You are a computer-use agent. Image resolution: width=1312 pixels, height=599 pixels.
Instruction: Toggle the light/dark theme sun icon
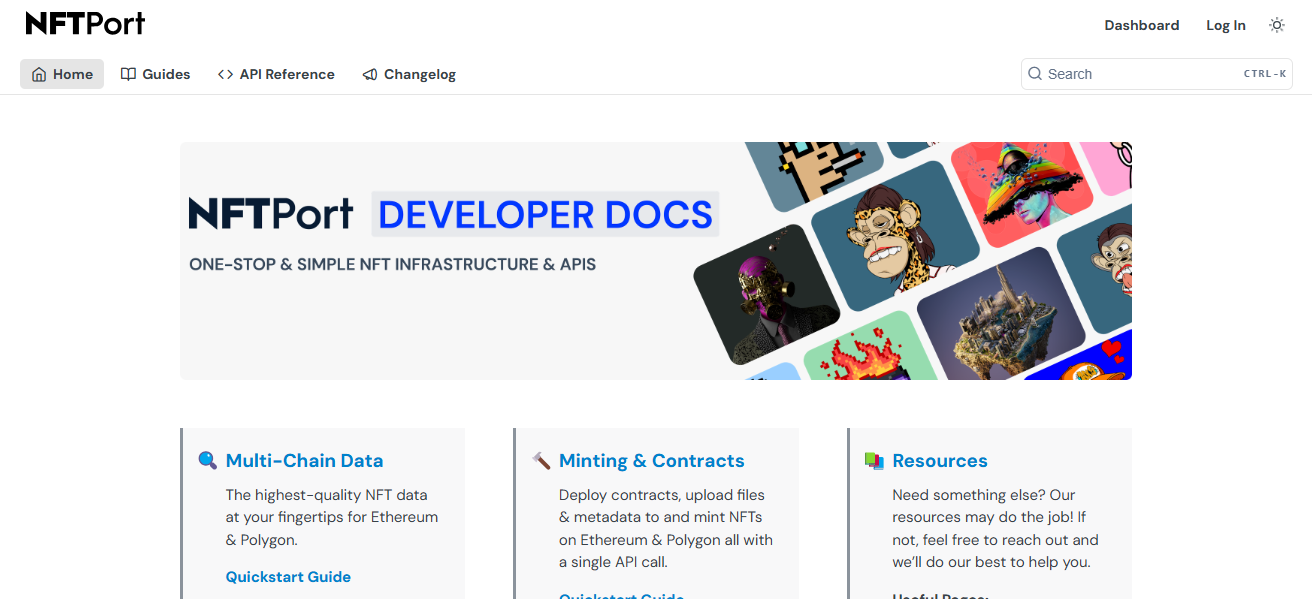1277,25
